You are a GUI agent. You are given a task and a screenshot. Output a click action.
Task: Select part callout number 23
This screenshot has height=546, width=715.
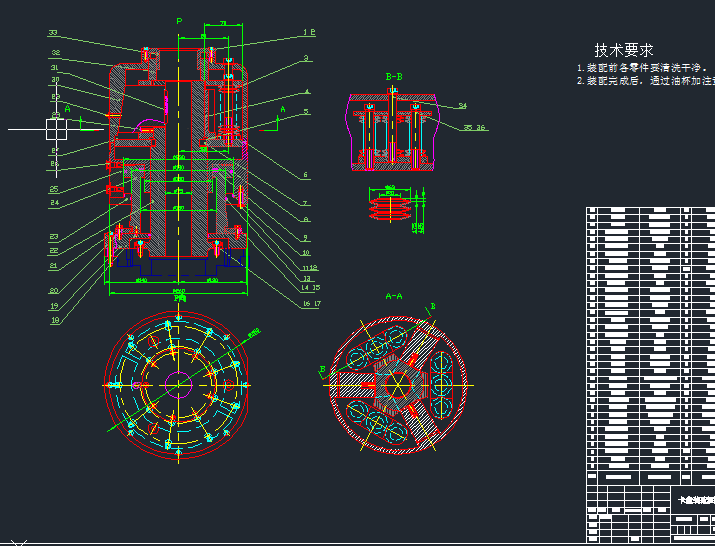coord(54,237)
